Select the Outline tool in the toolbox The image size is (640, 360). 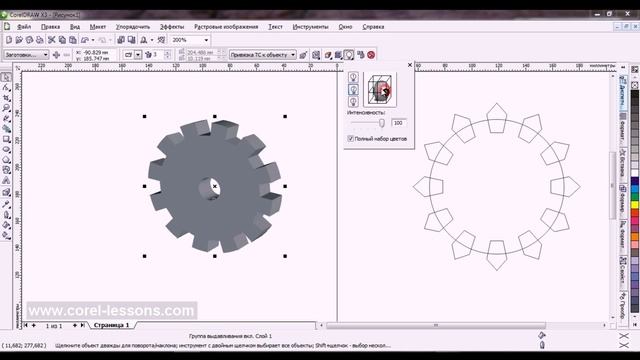6,215
